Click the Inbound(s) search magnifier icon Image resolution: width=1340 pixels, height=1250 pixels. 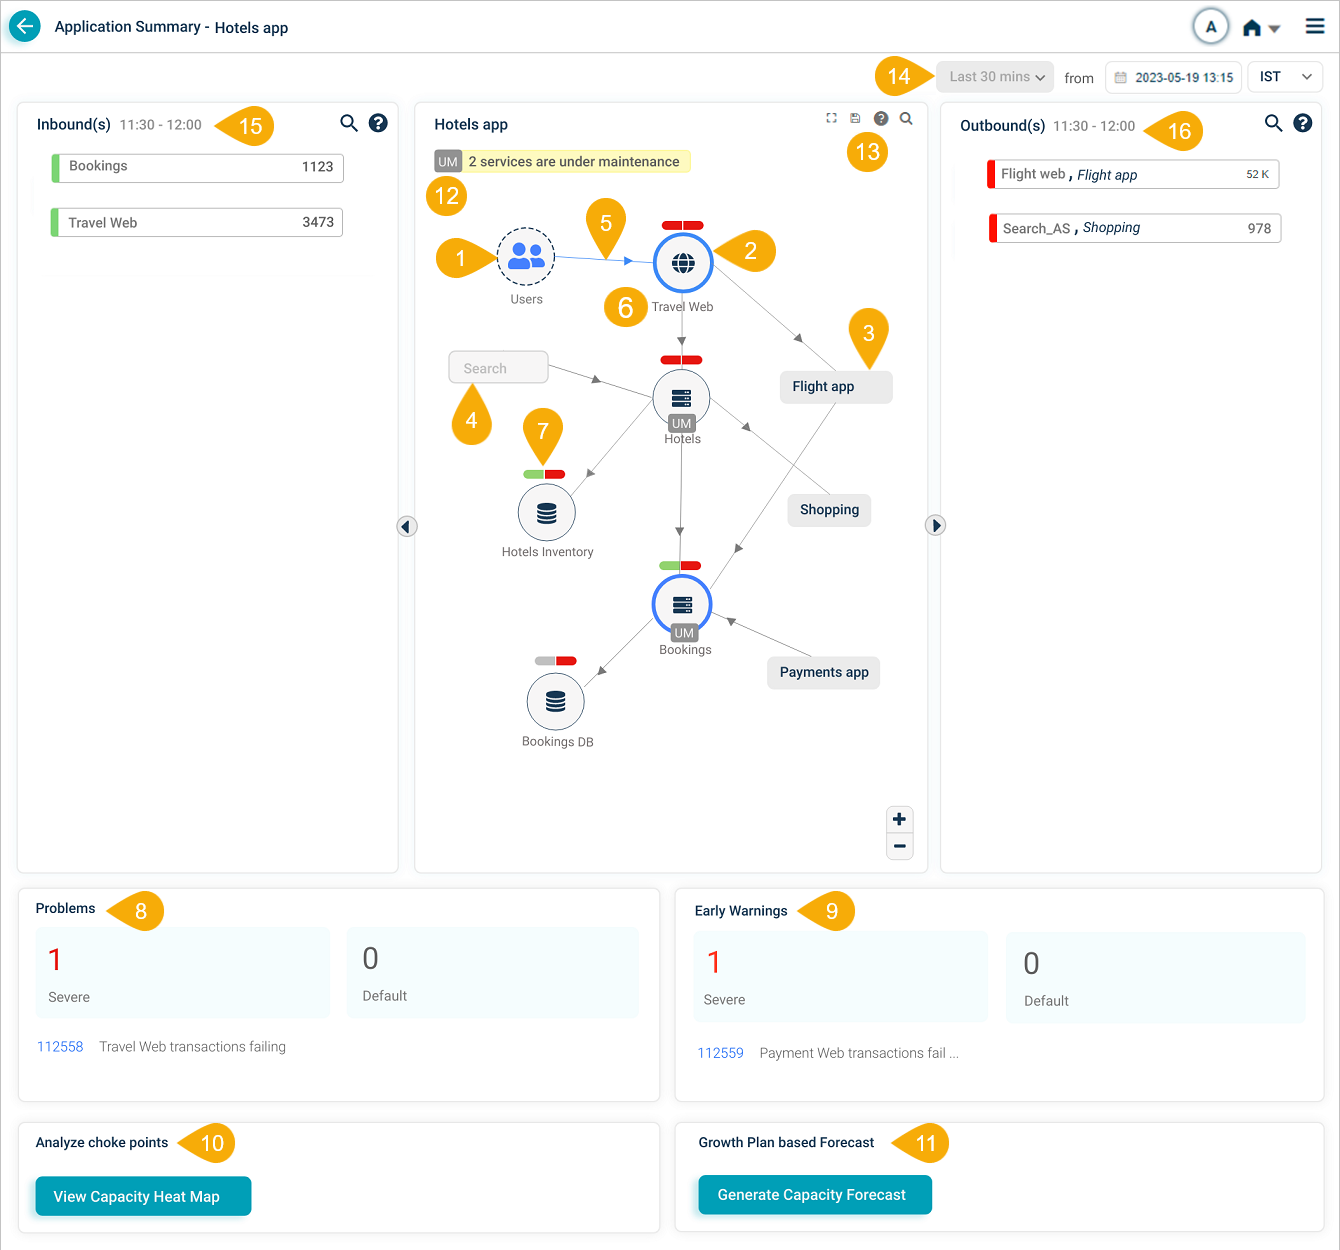click(348, 123)
